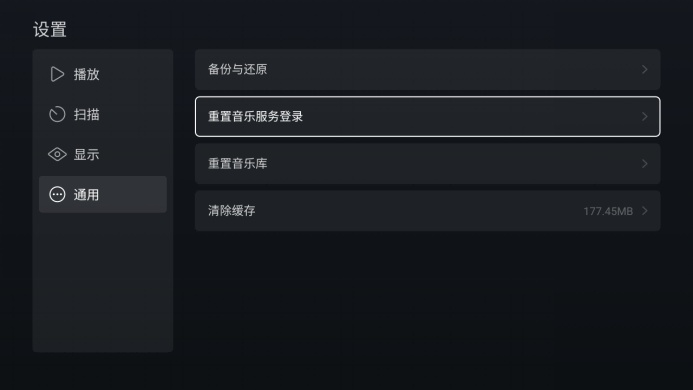
Task: Click the 设置 page title
Action: [x=50, y=30]
